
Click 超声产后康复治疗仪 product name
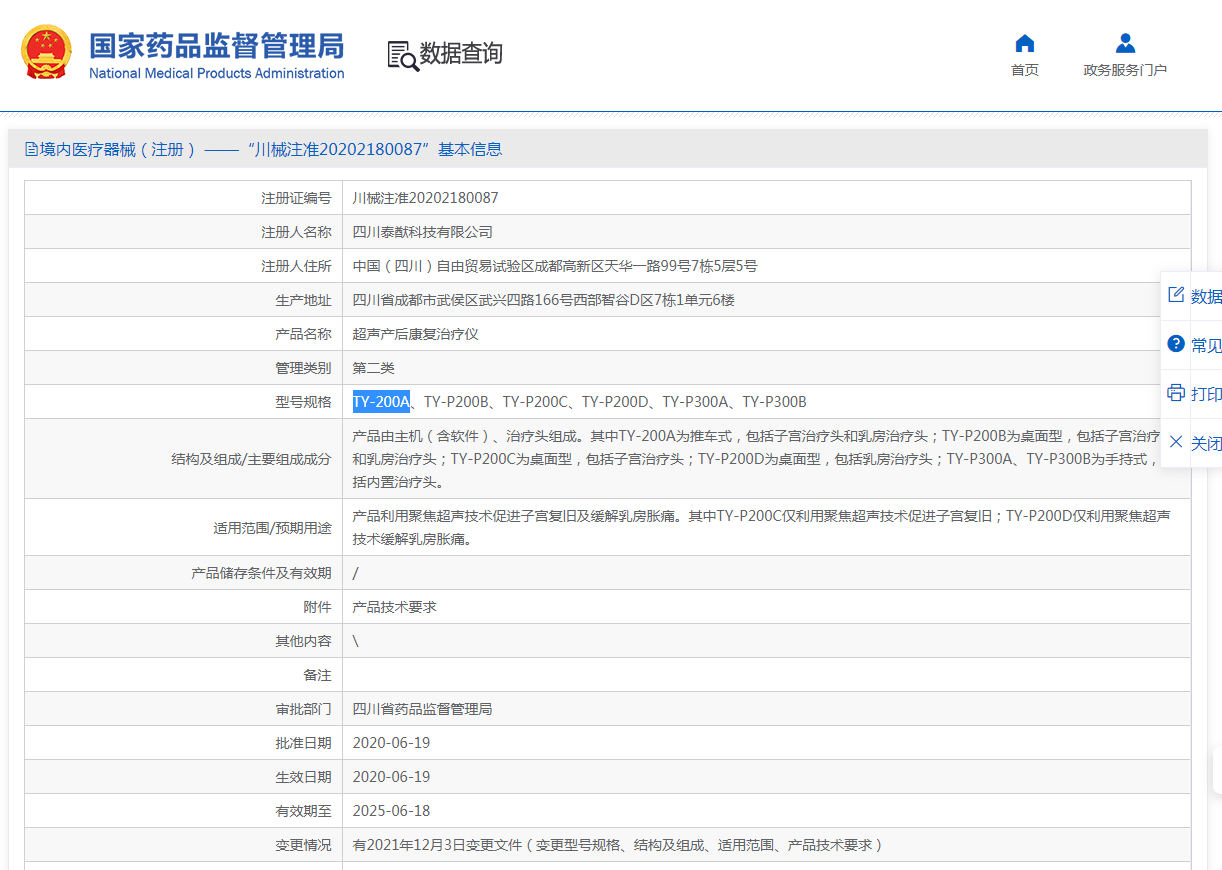(x=416, y=334)
